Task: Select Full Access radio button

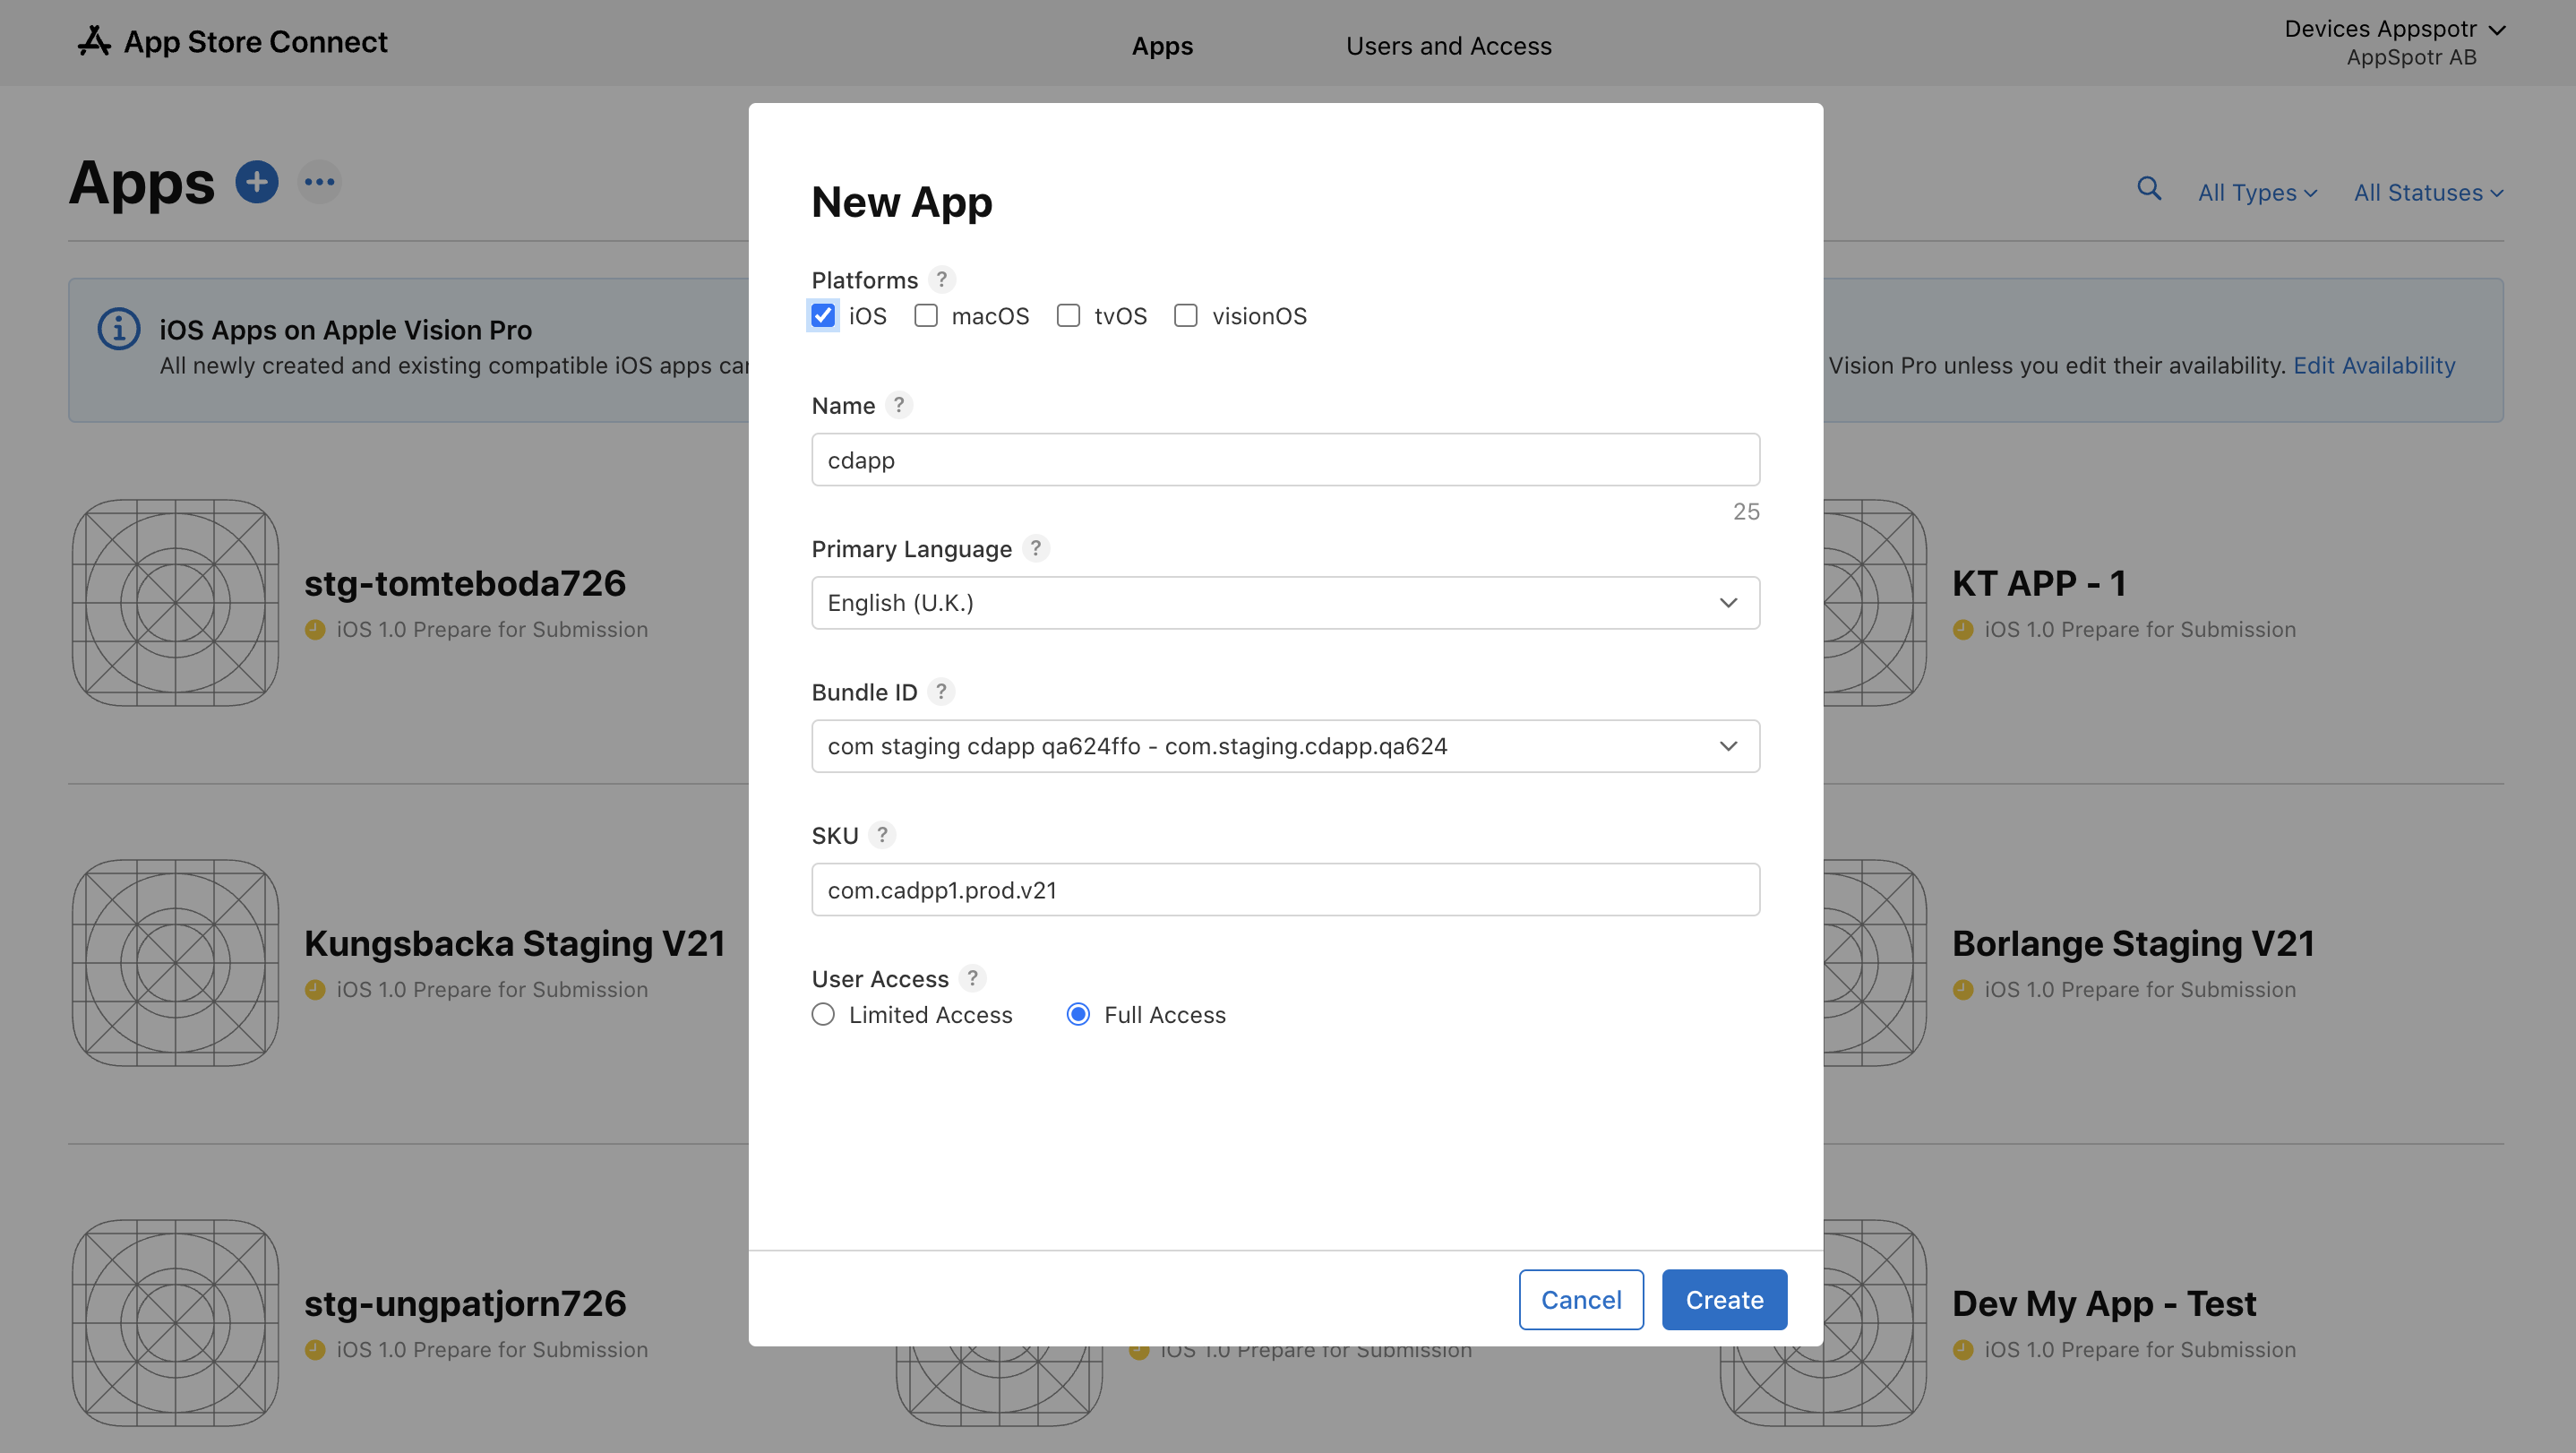Action: [x=1078, y=1015]
